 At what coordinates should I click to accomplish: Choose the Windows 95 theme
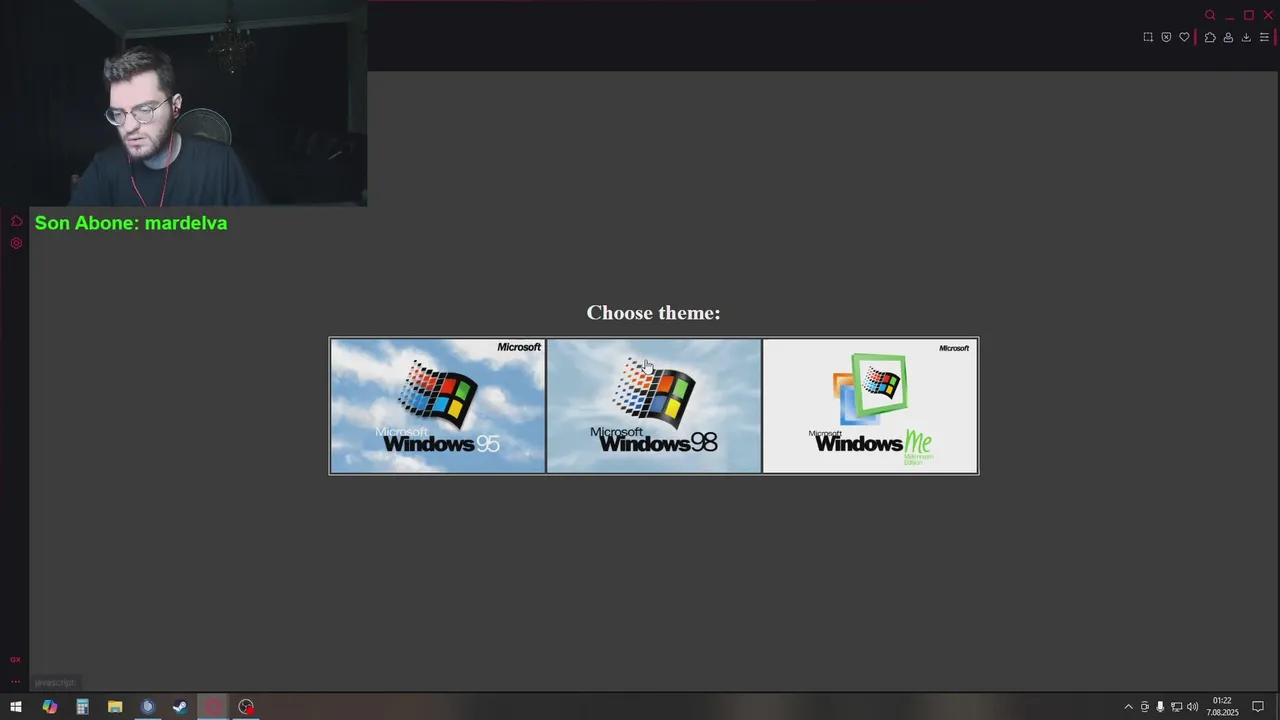(438, 406)
